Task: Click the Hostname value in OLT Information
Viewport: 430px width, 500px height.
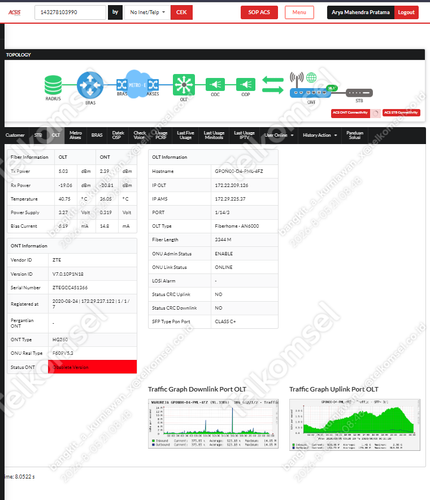Action: [x=239, y=171]
